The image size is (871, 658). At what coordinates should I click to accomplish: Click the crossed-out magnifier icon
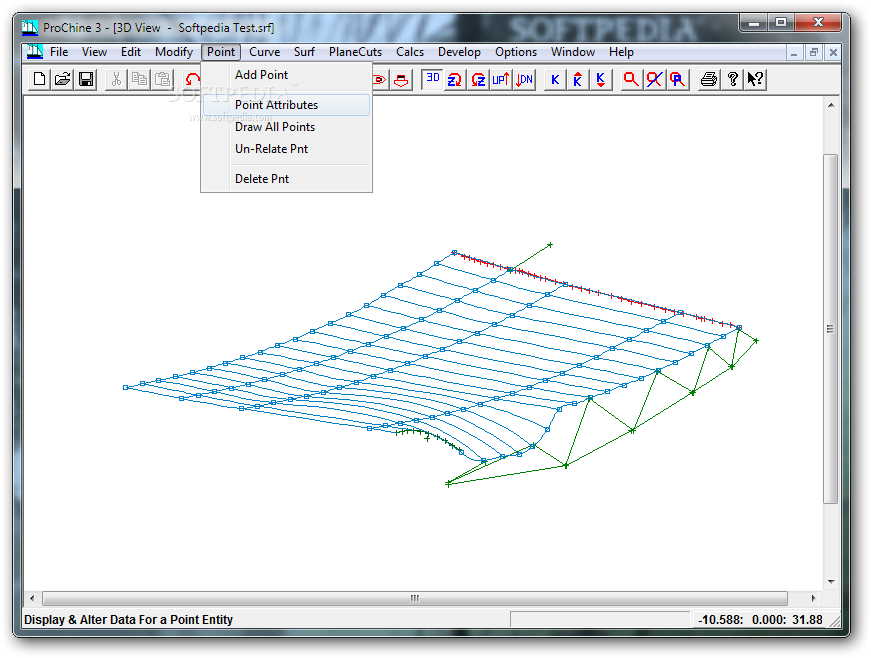(x=654, y=79)
